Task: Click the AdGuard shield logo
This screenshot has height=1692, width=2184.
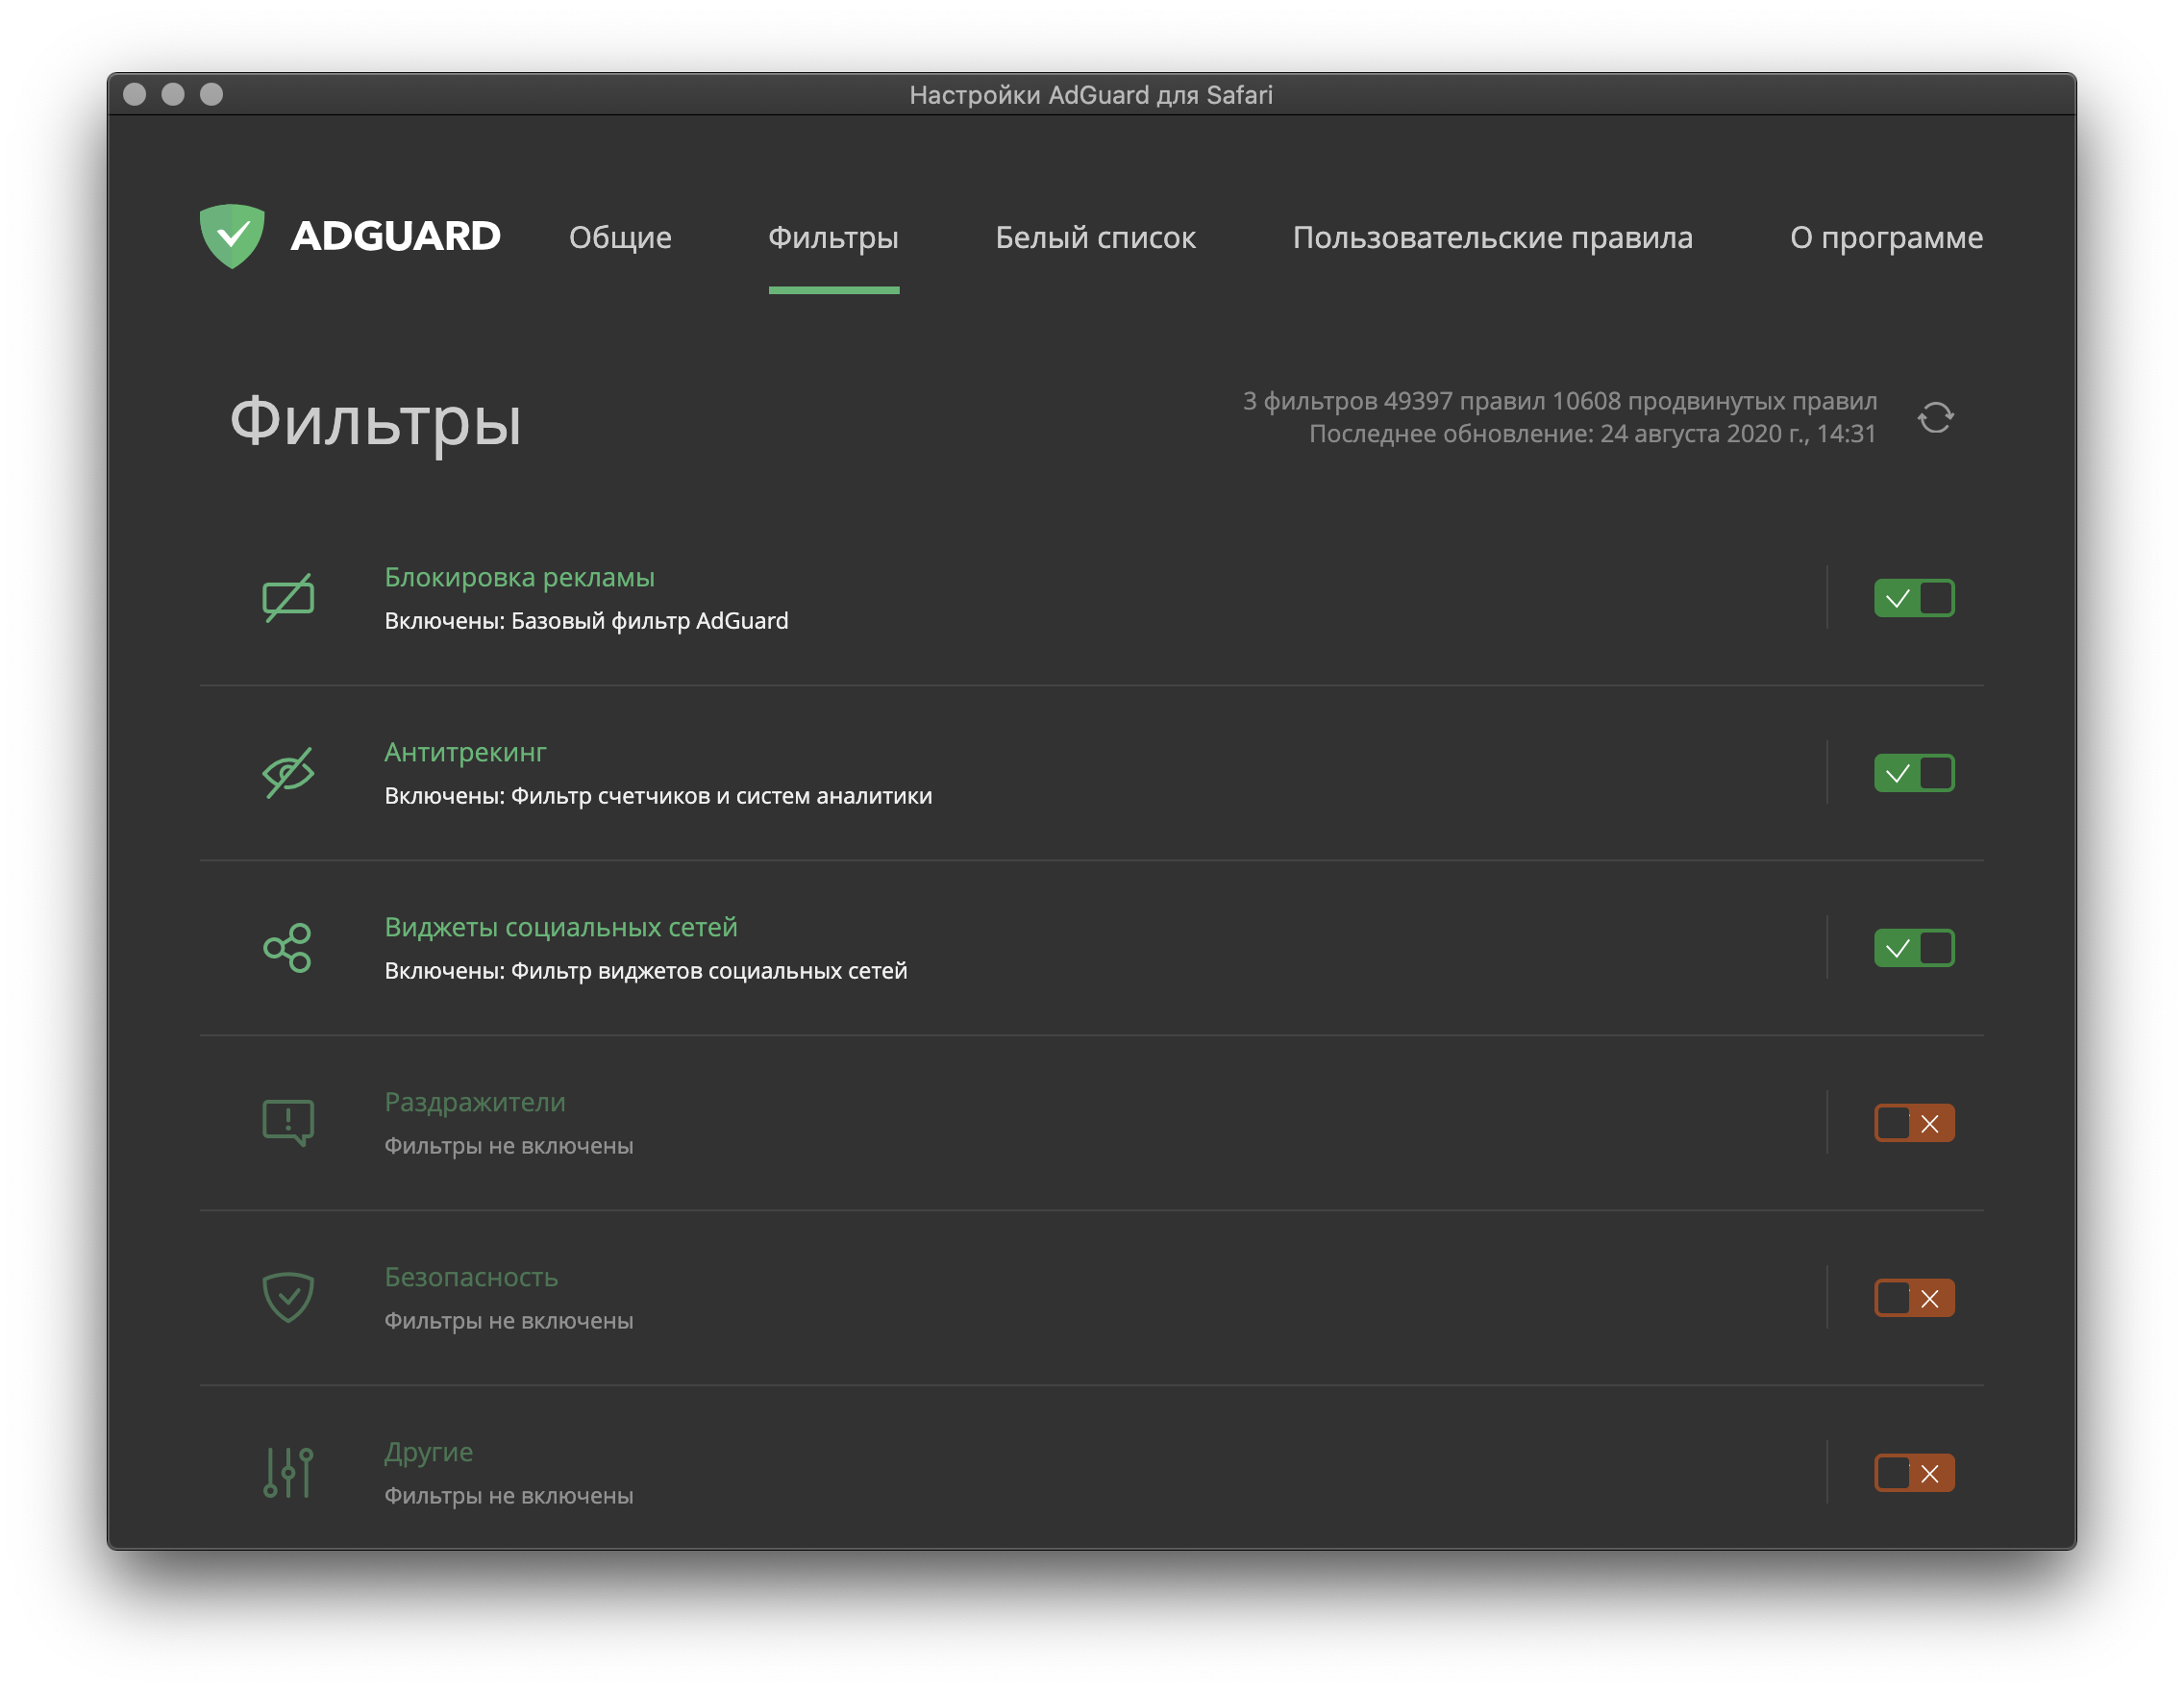Action: [x=232, y=236]
